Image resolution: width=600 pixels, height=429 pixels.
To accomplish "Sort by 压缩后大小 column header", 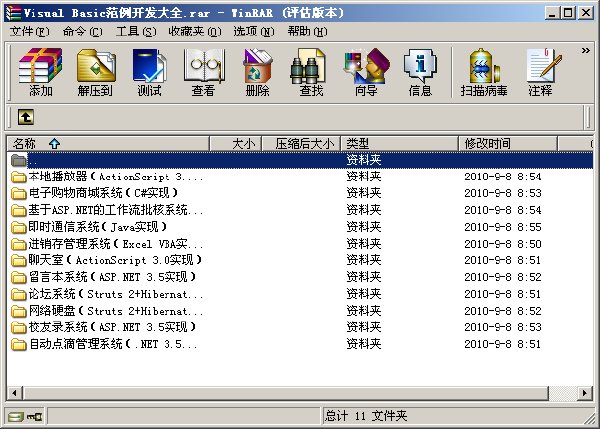I will tap(301, 144).
